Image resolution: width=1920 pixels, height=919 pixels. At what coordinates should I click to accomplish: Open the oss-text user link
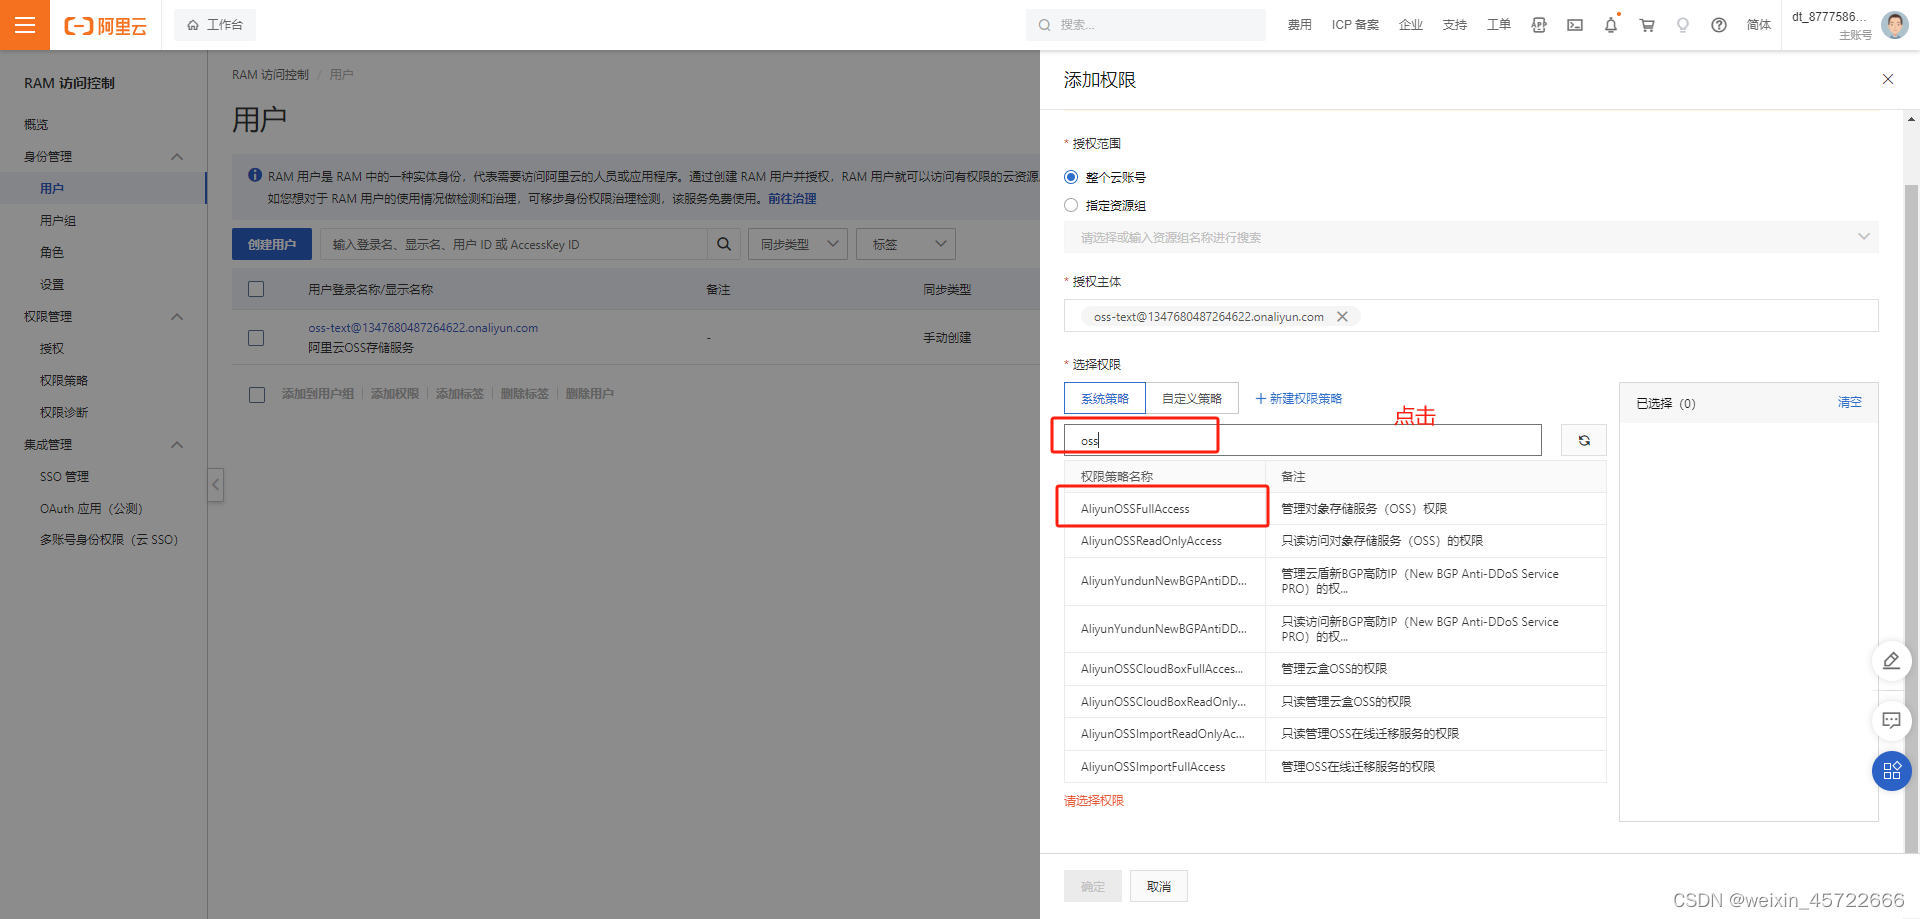click(x=423, y=328)
